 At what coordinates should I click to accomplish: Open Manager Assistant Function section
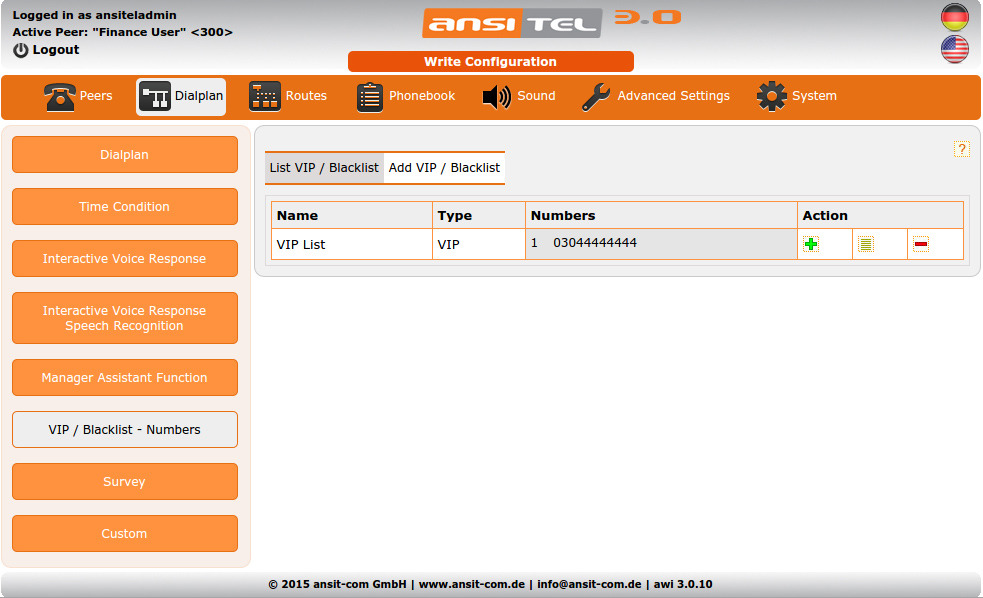tap(125, 378)
